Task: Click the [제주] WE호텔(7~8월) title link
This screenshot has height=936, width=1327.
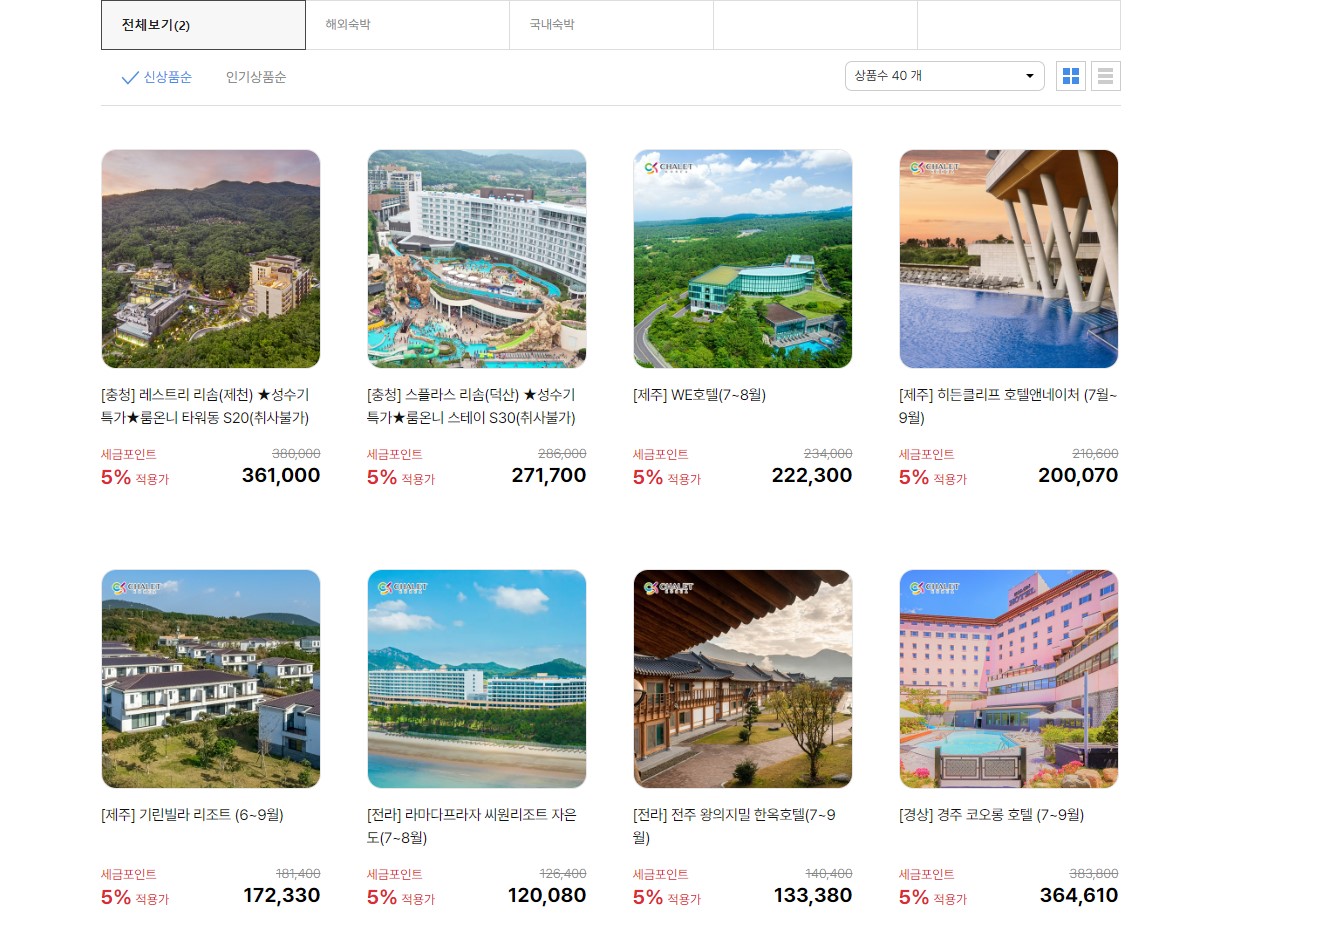Action: pyautogui.click(x=700, y=395)
